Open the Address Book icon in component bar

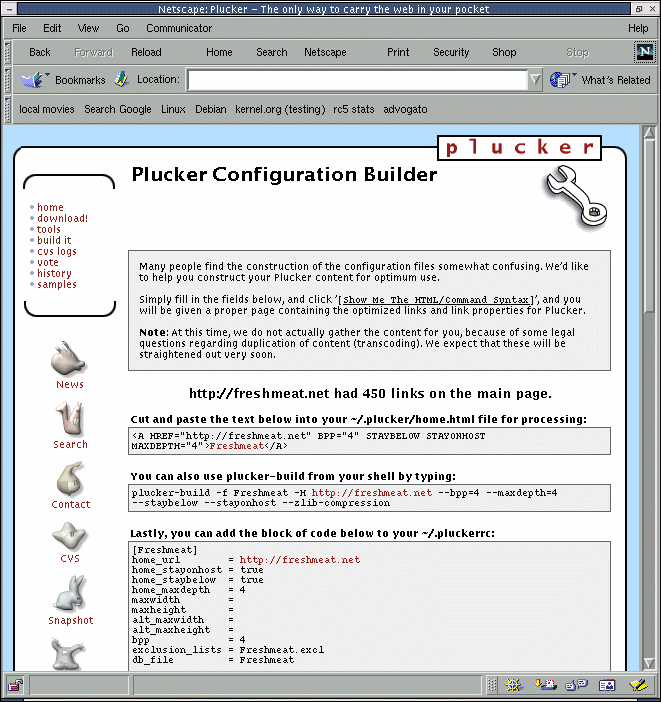607,685
